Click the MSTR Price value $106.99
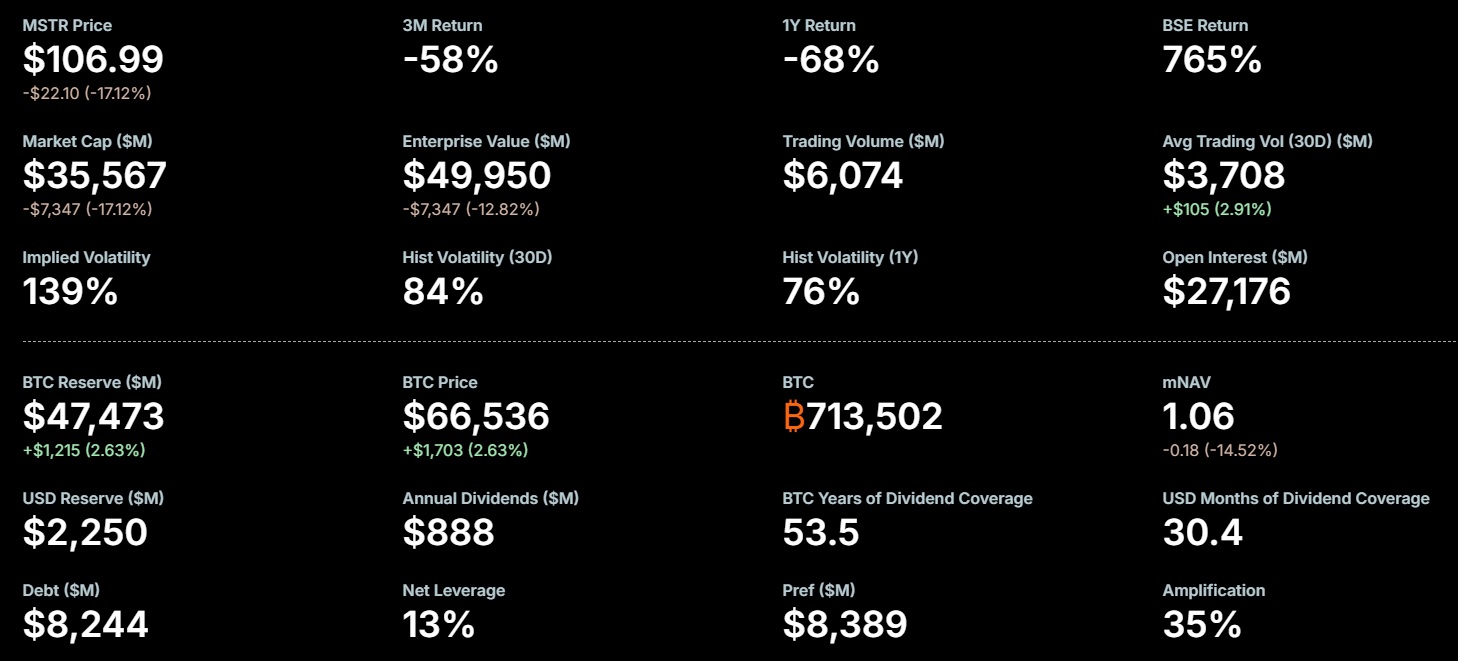 click(x=93, y=60)
